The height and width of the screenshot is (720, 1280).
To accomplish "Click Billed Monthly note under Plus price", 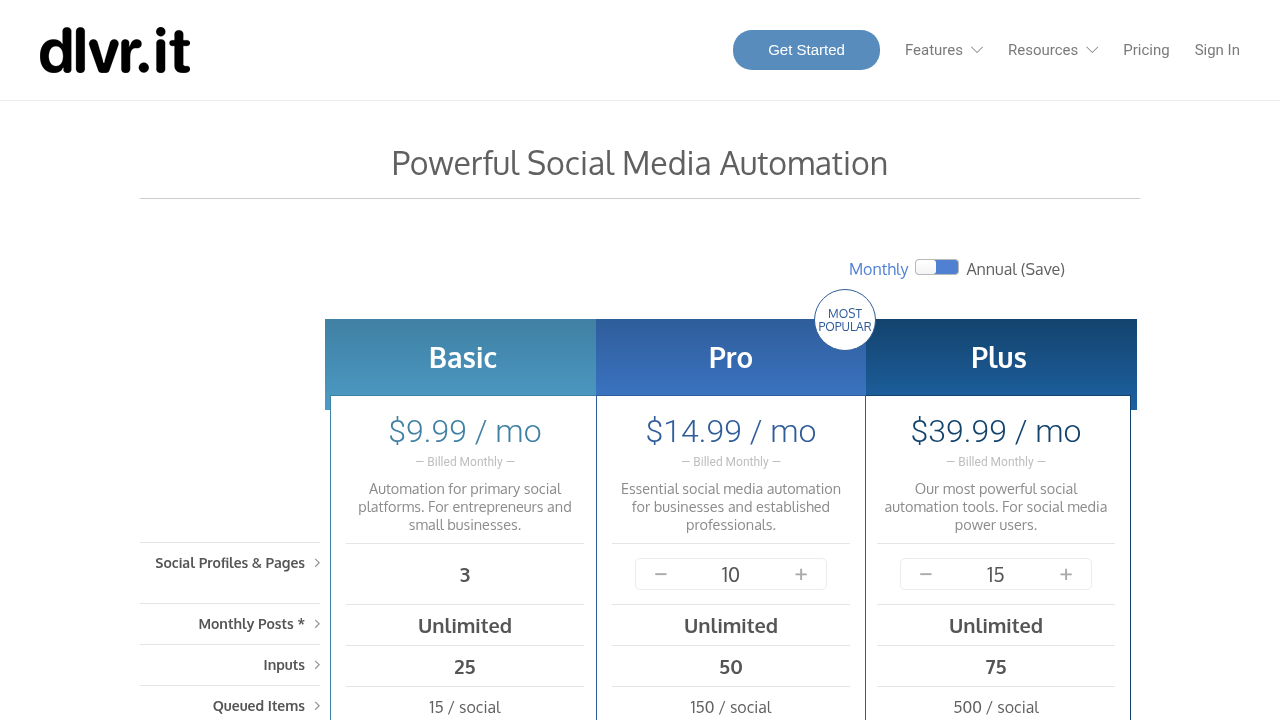I will 996,462.
